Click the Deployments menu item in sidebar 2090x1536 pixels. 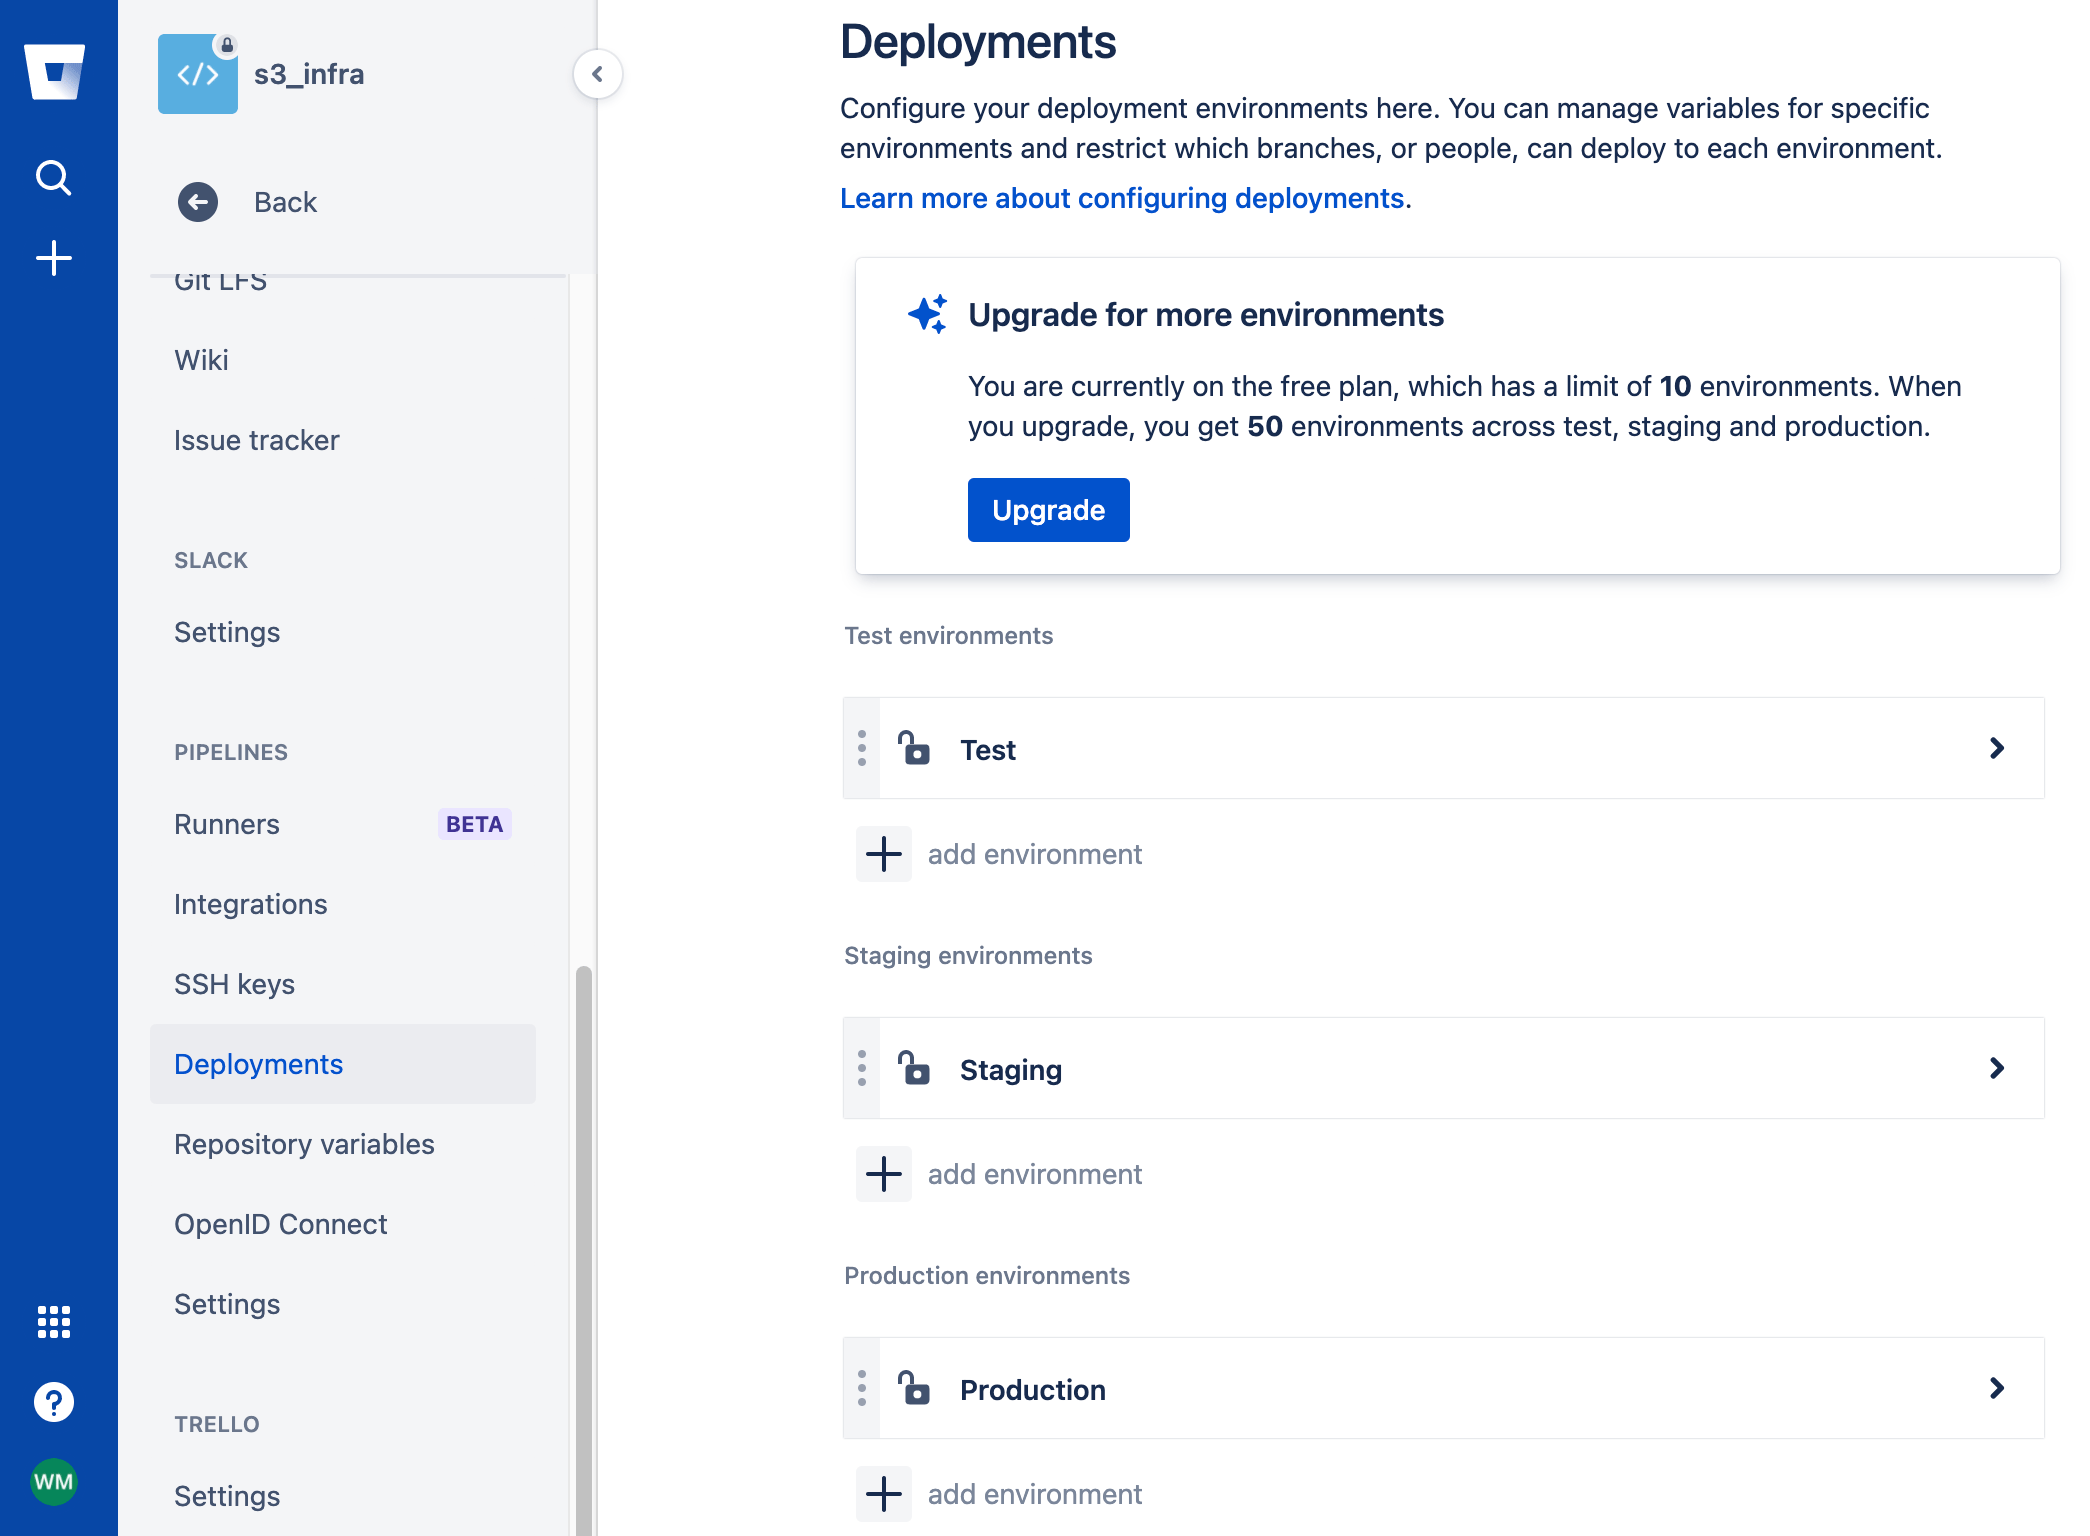tap(260, 1062)
